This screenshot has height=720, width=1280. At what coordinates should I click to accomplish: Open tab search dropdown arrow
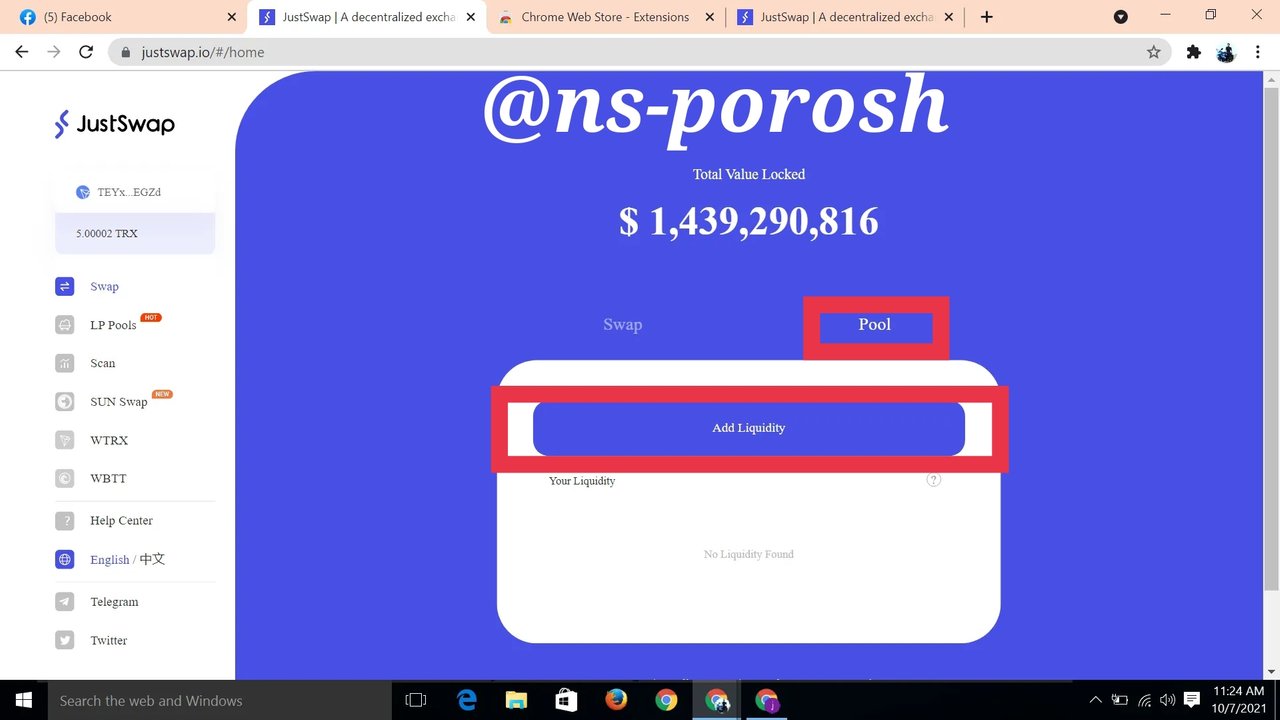1121,17
